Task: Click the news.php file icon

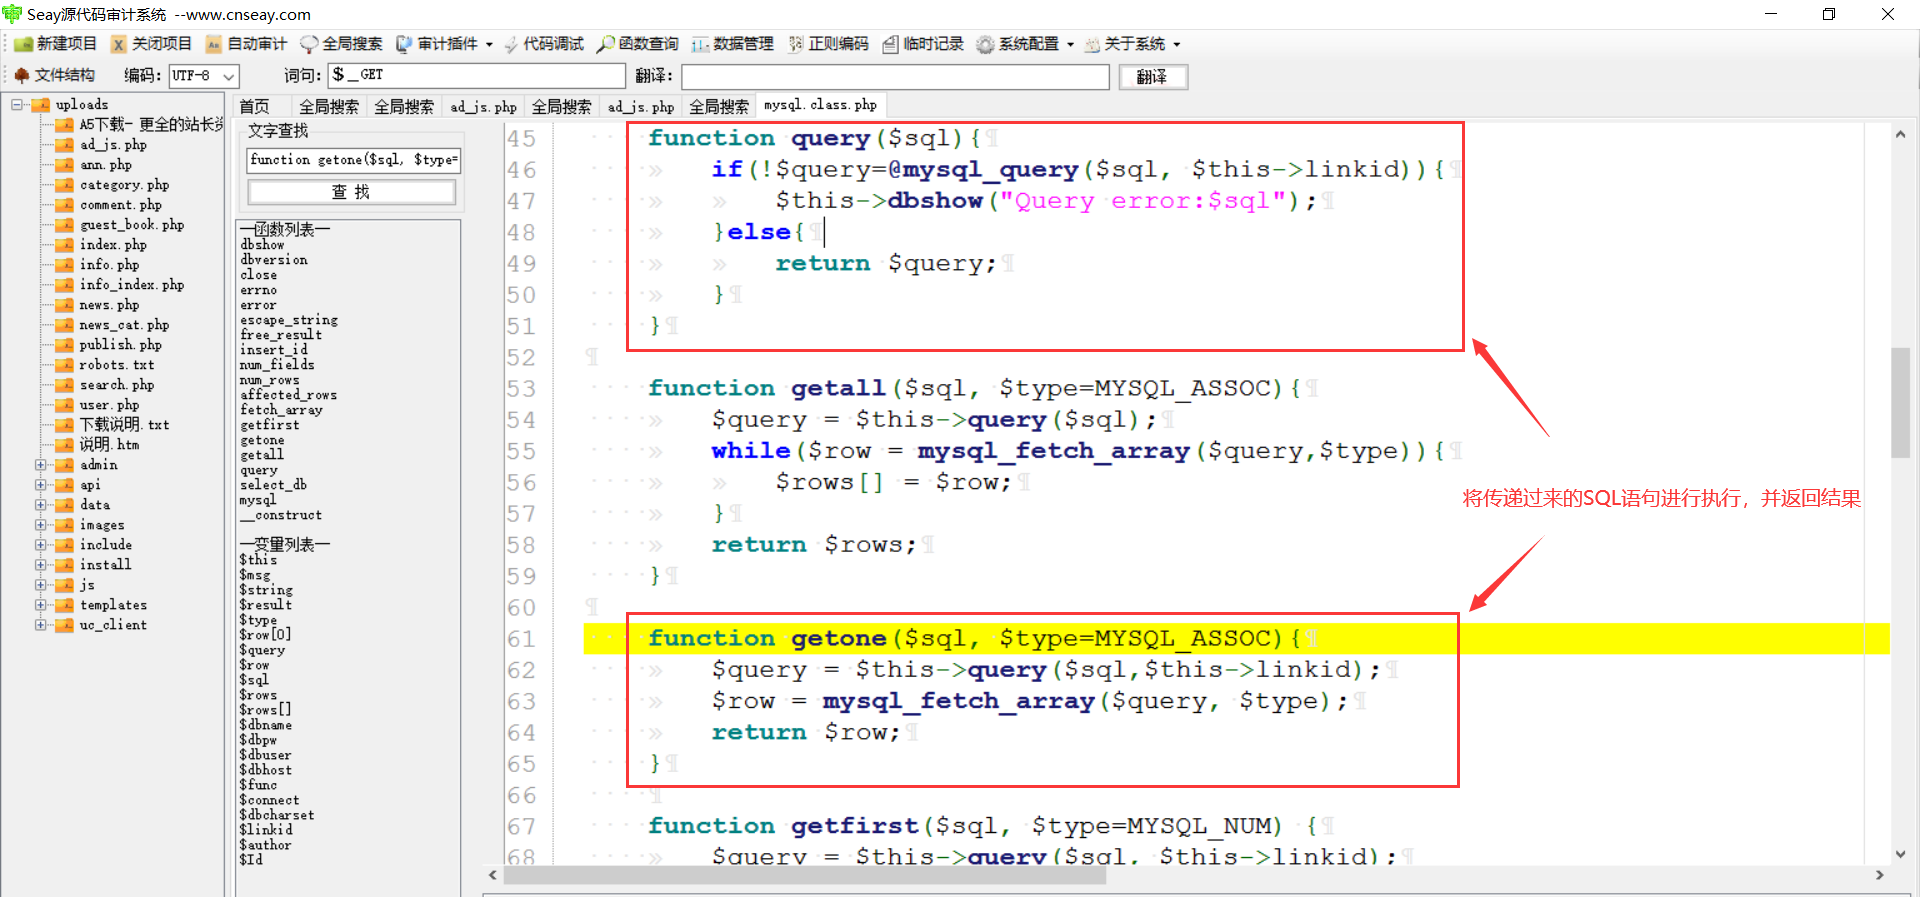Action: tap(65, 305)
